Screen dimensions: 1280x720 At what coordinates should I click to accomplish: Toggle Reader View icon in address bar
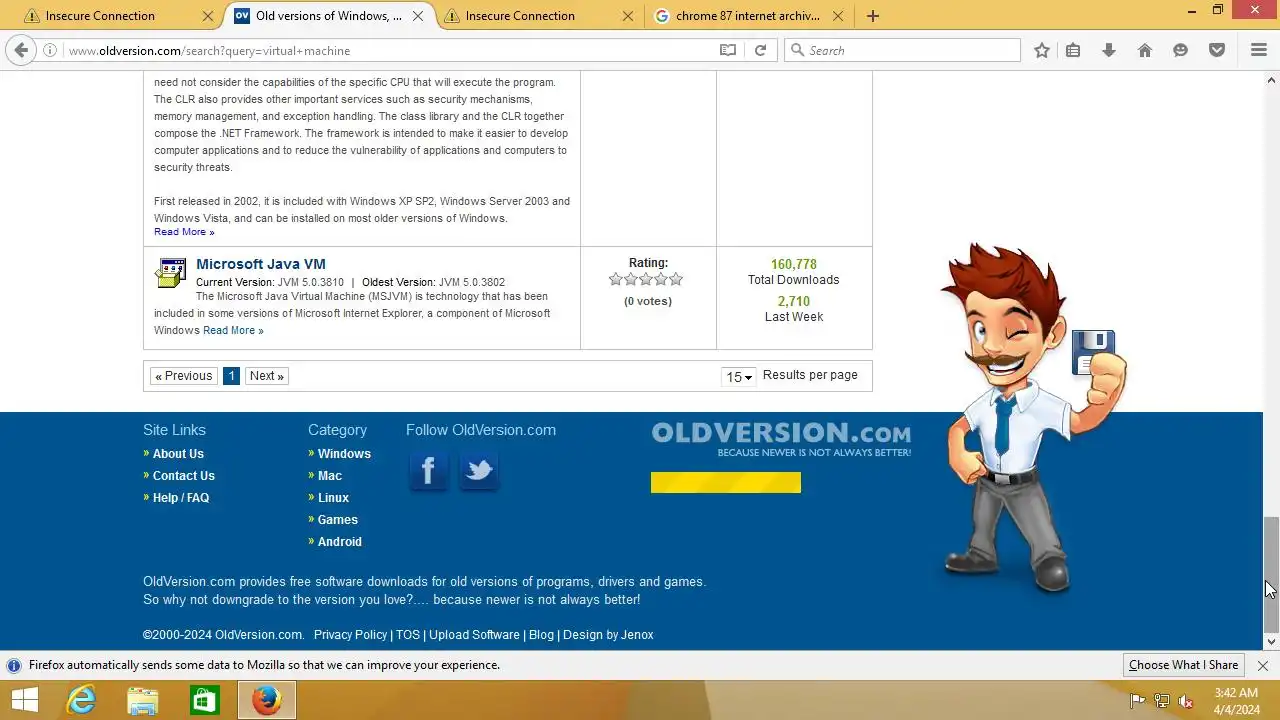click(728, 50)
